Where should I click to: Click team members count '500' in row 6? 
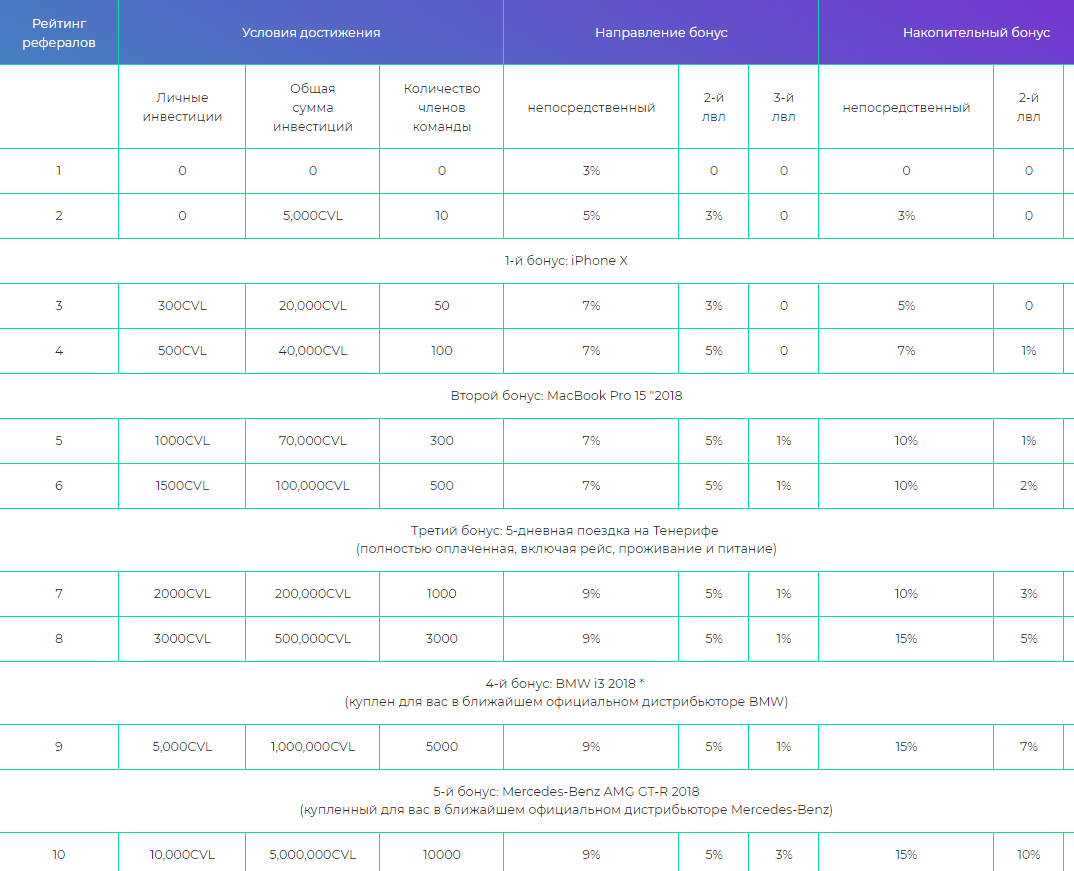[442, 485]
